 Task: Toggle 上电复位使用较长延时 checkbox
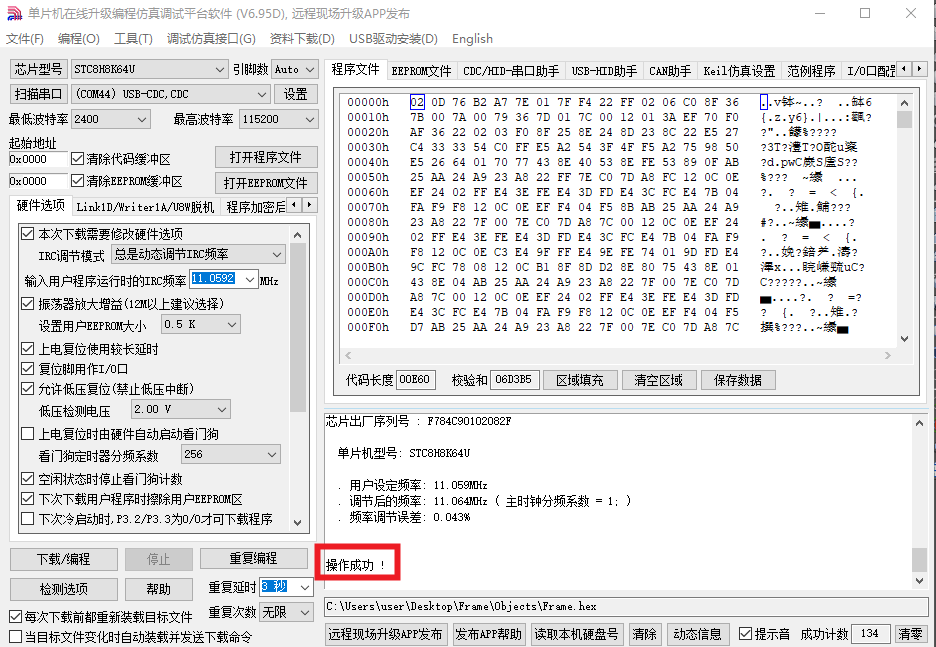point(27,349)
